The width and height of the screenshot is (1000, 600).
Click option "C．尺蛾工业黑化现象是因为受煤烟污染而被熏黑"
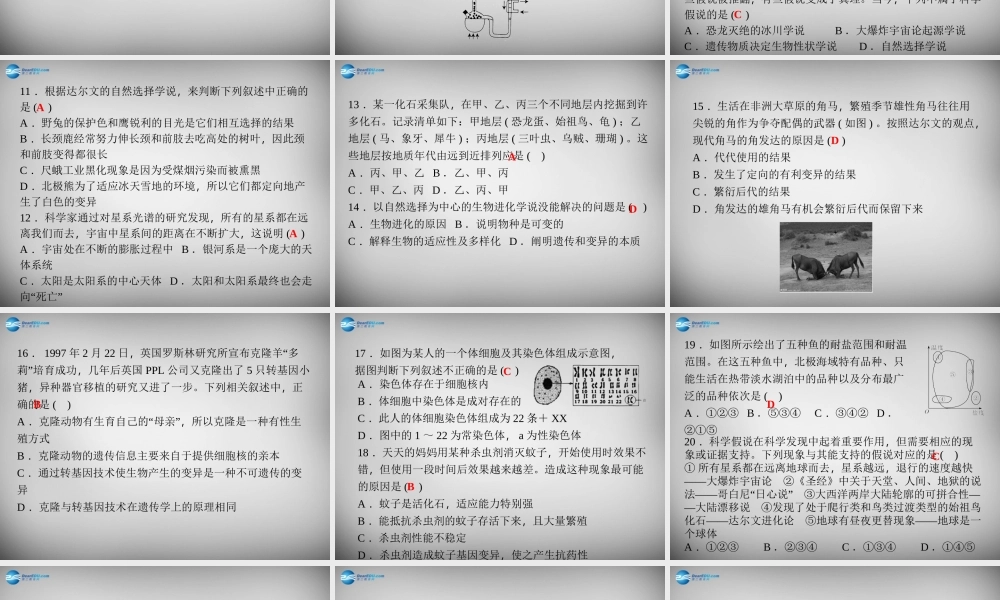click(140, 170)
